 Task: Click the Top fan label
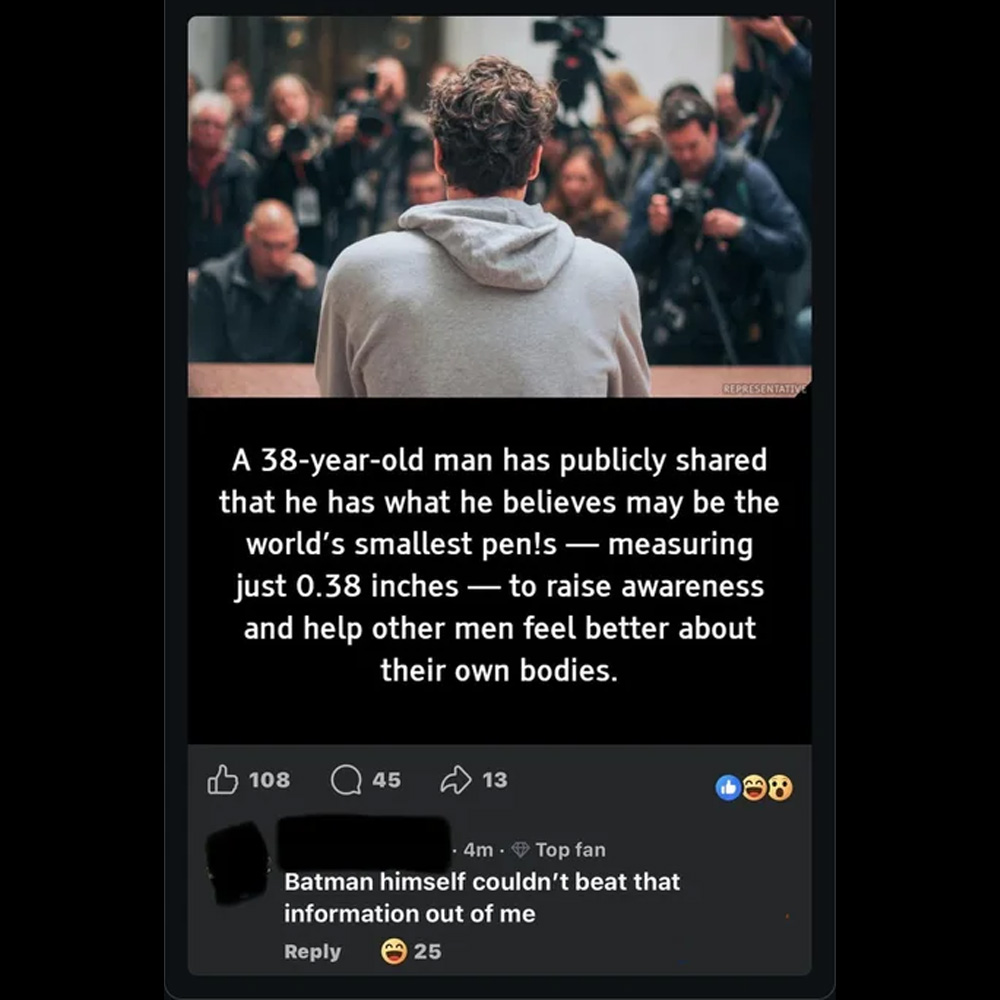click(x=570, y=849)
